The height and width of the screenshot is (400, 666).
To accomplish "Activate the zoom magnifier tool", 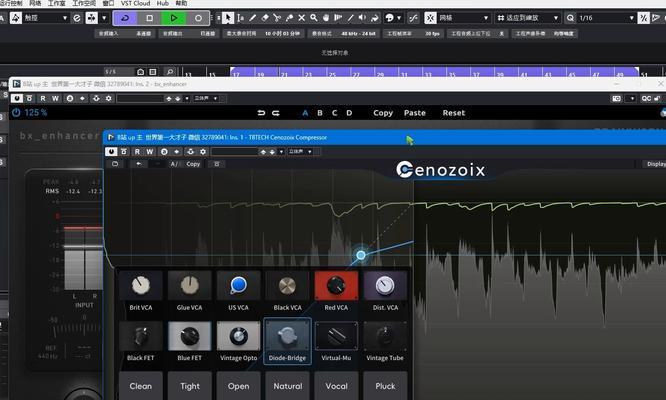I will (x=313, y=18).
